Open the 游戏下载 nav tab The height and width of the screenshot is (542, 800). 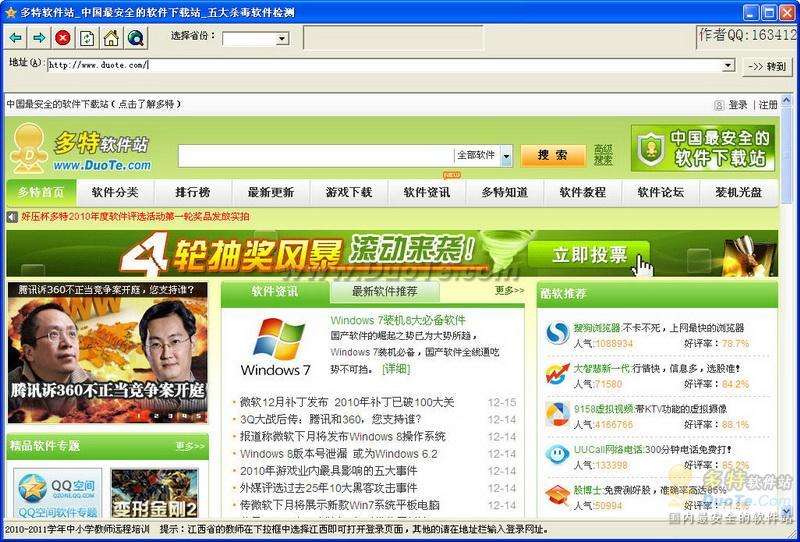click(349, 192)
